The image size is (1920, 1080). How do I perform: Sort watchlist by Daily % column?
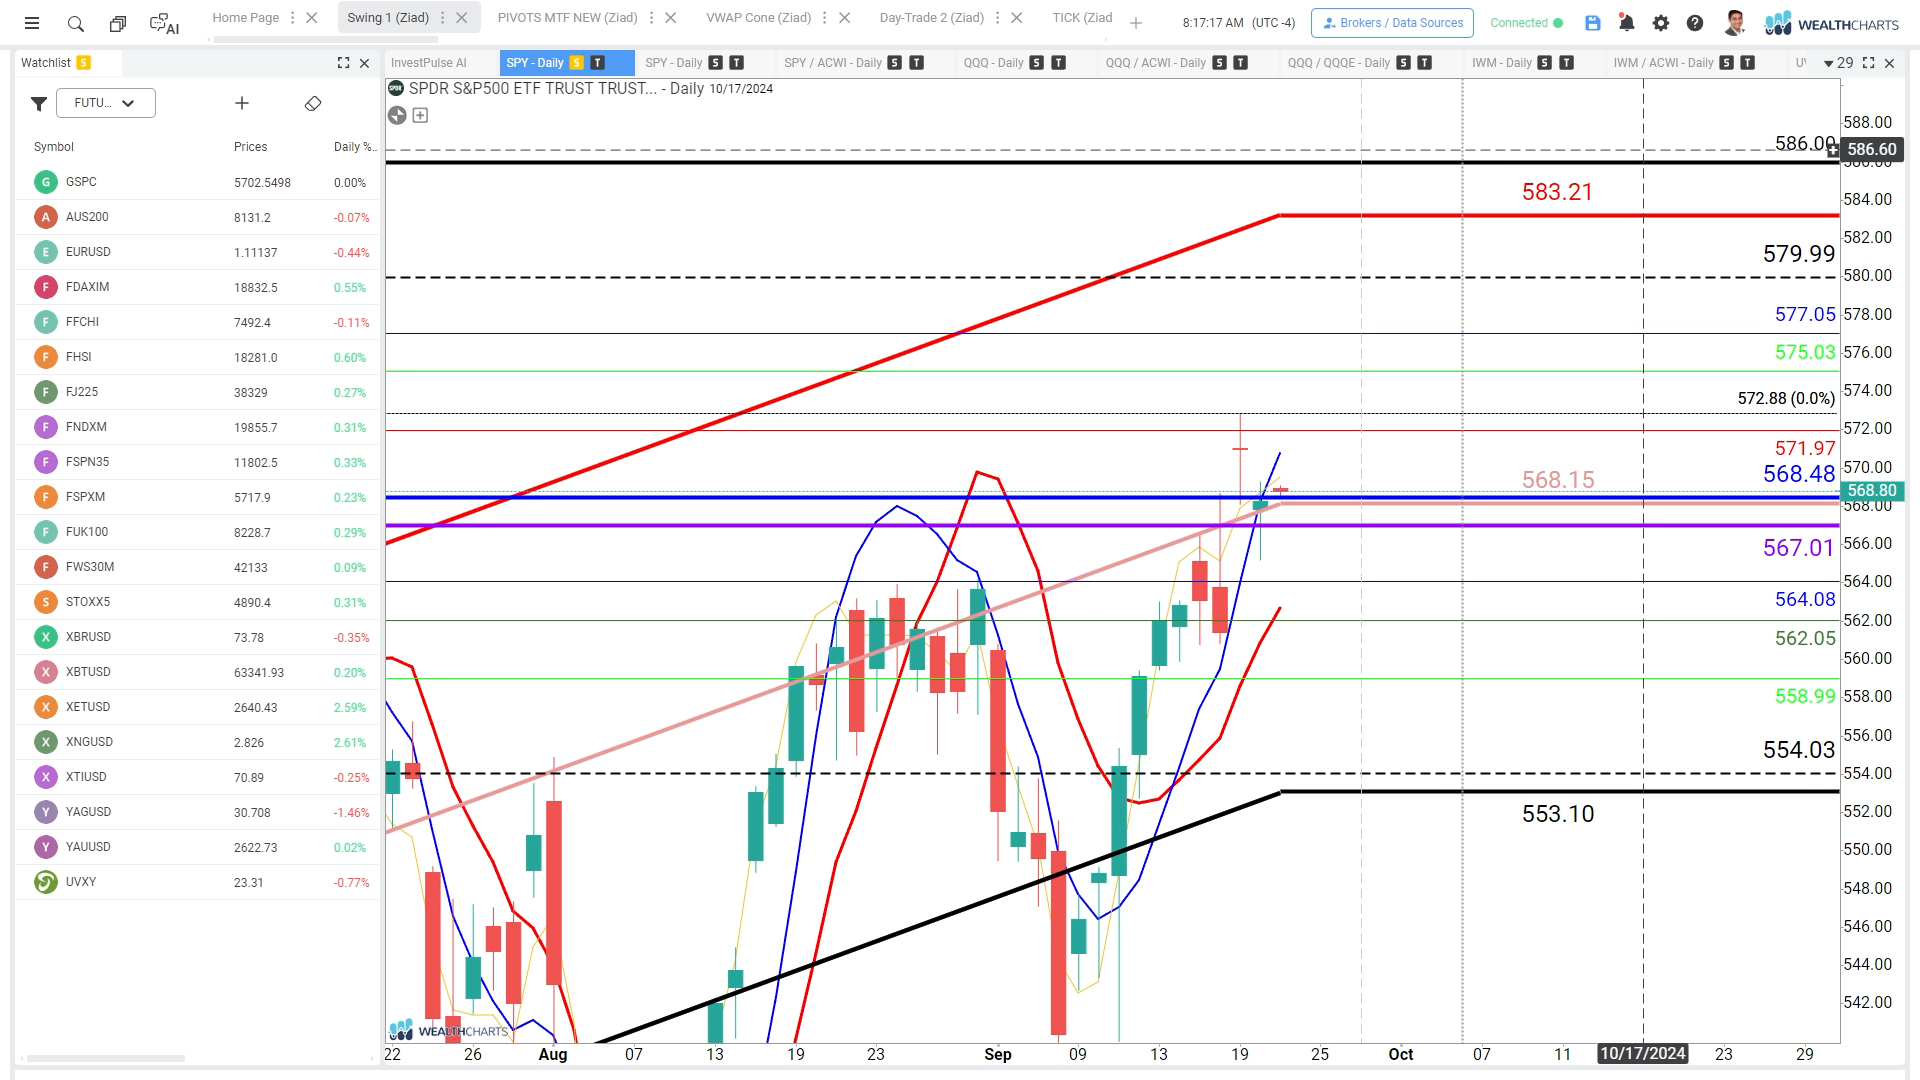click(354, 147)
